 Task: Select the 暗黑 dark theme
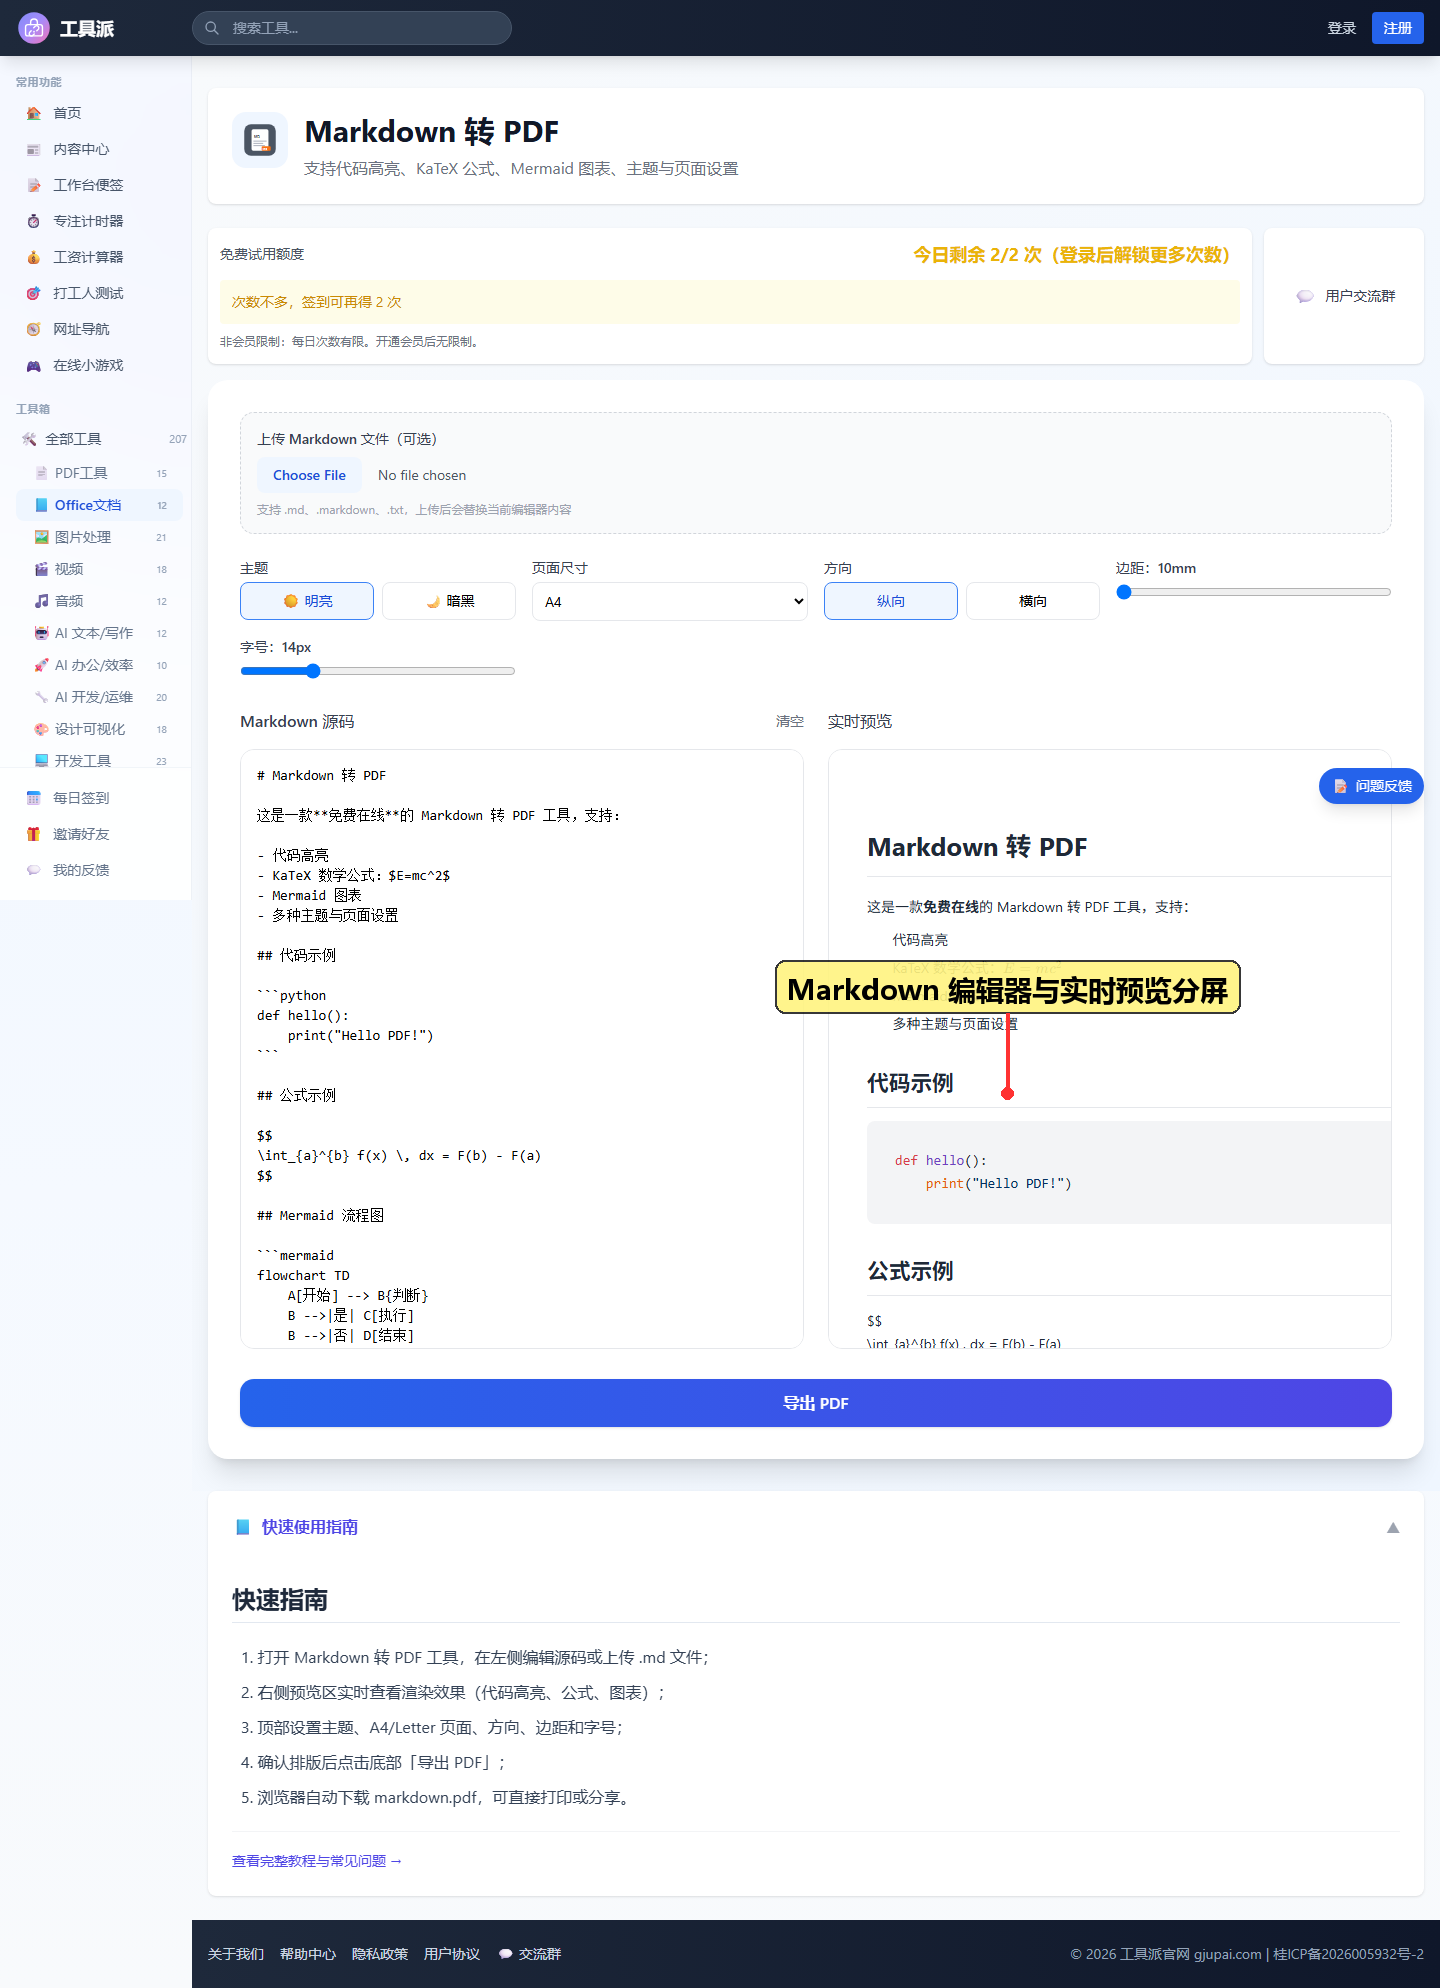[449, 601]
